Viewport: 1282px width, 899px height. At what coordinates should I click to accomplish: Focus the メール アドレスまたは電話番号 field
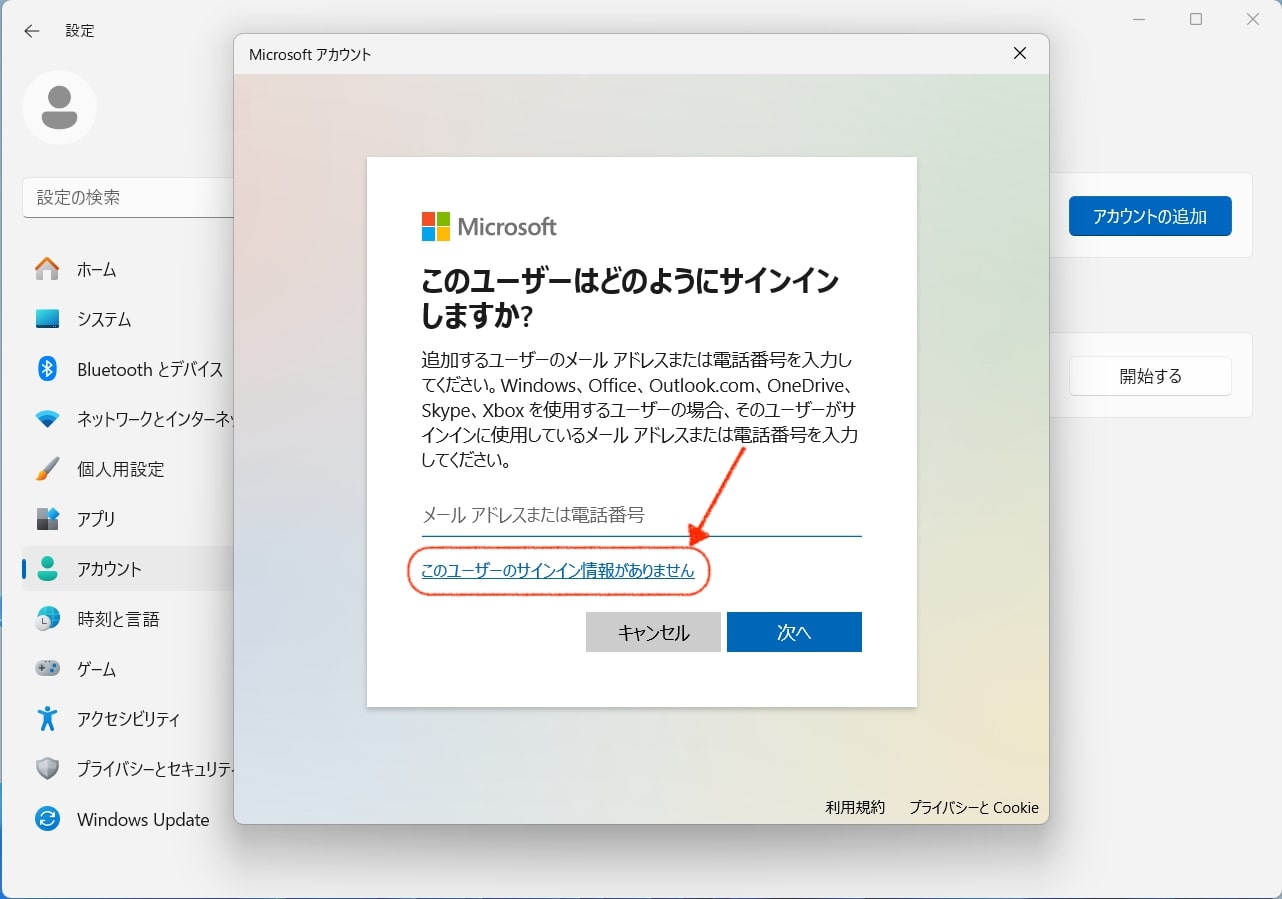642,516
